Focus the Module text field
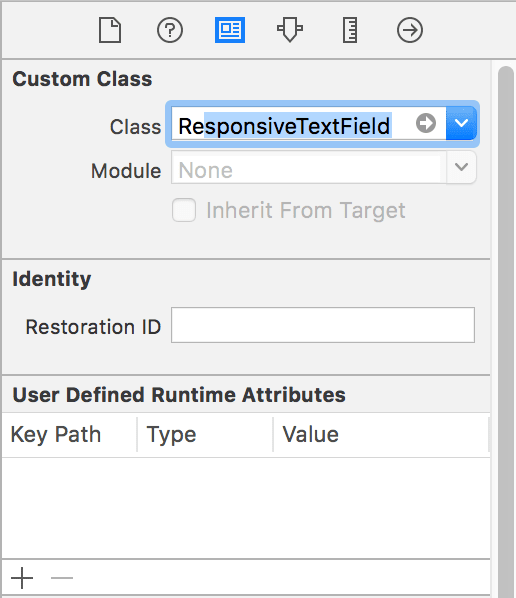Screen dimensions: 516x598 pyautogui.click(x=308, y=167)
